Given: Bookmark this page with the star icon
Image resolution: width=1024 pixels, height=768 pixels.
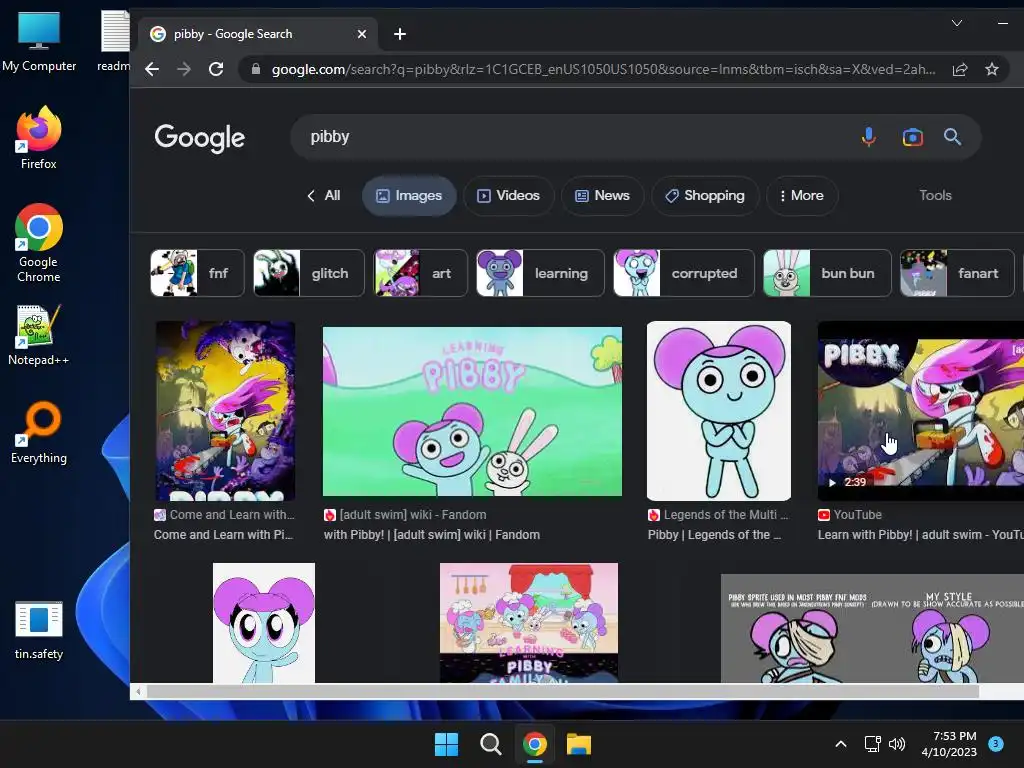Looking at the screenshot, I should pyautogui.click(x=992, y=69).
